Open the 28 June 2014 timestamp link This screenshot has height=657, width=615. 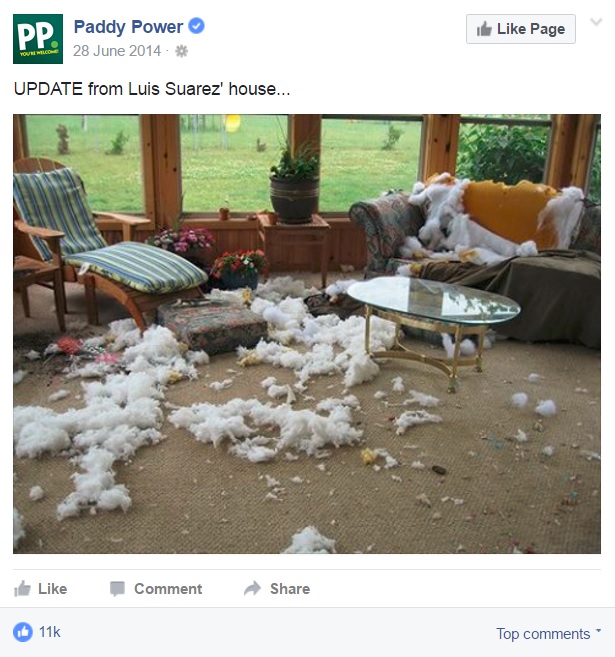click(117, 51)
